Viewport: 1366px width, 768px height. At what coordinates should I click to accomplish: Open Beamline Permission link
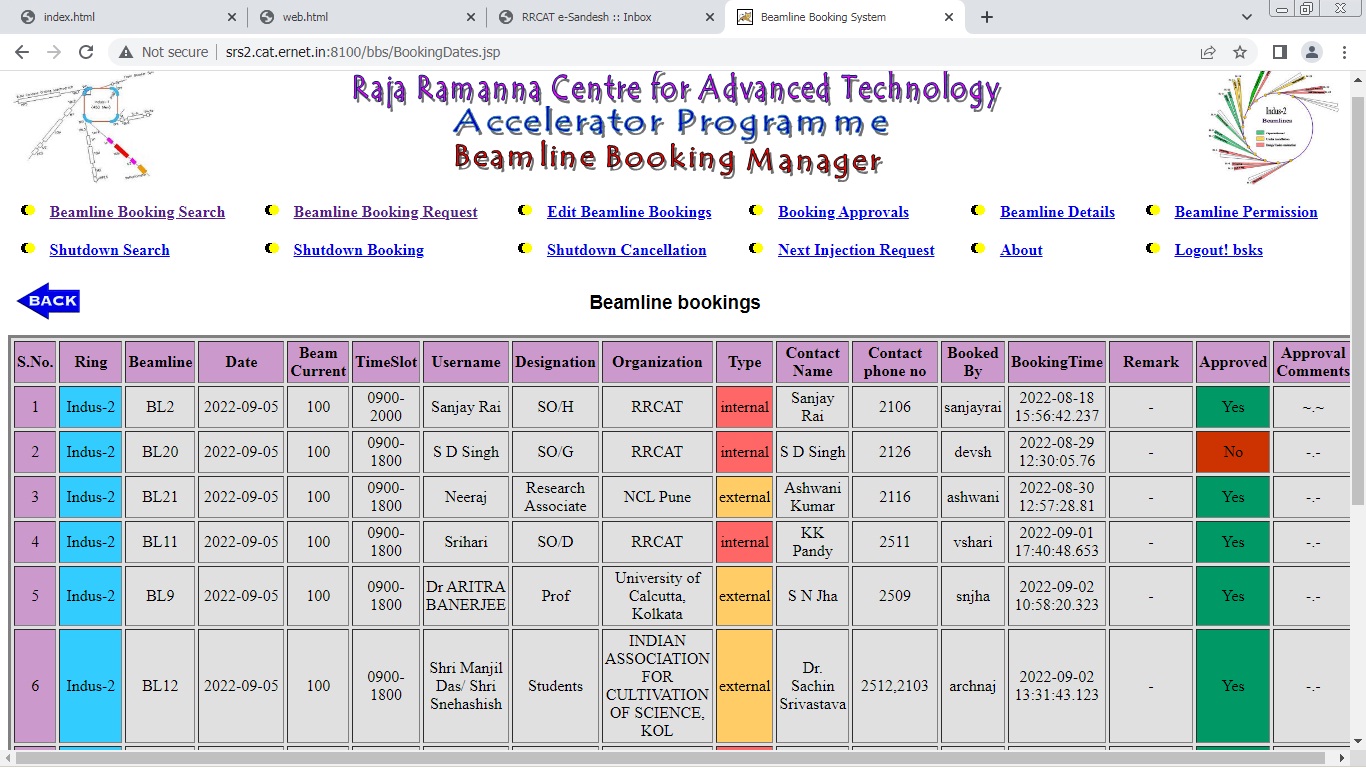point(1246,212)
